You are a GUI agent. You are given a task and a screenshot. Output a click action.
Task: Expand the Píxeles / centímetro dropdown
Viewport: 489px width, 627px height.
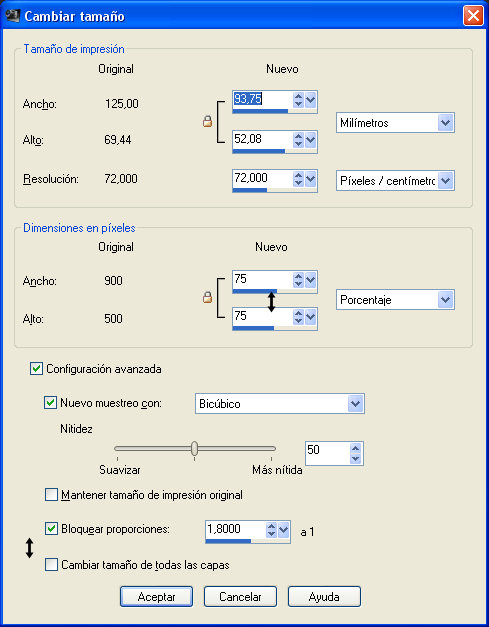(x=395, y=181)
